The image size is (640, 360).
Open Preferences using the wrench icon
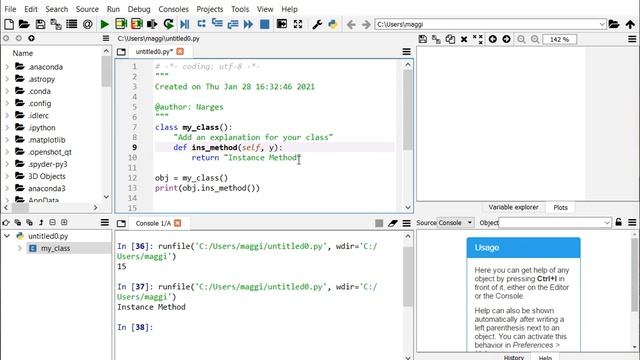[317, 24]
